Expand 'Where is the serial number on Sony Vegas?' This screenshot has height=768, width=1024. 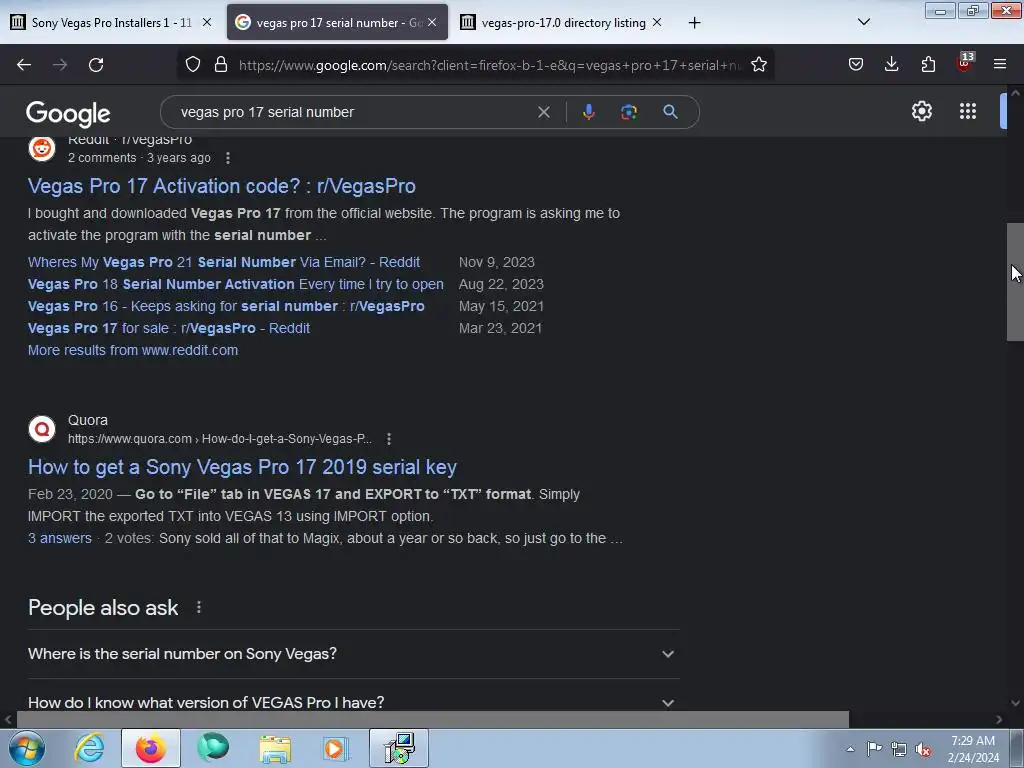pos(353,654)
